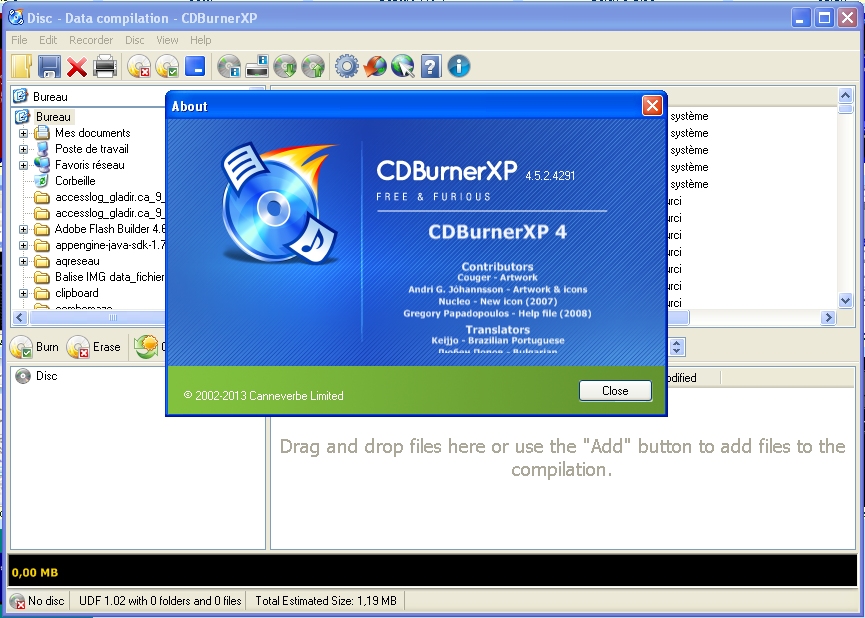
Task: Select the Corbeille item in the tree
Action: (x=75, y=181)
